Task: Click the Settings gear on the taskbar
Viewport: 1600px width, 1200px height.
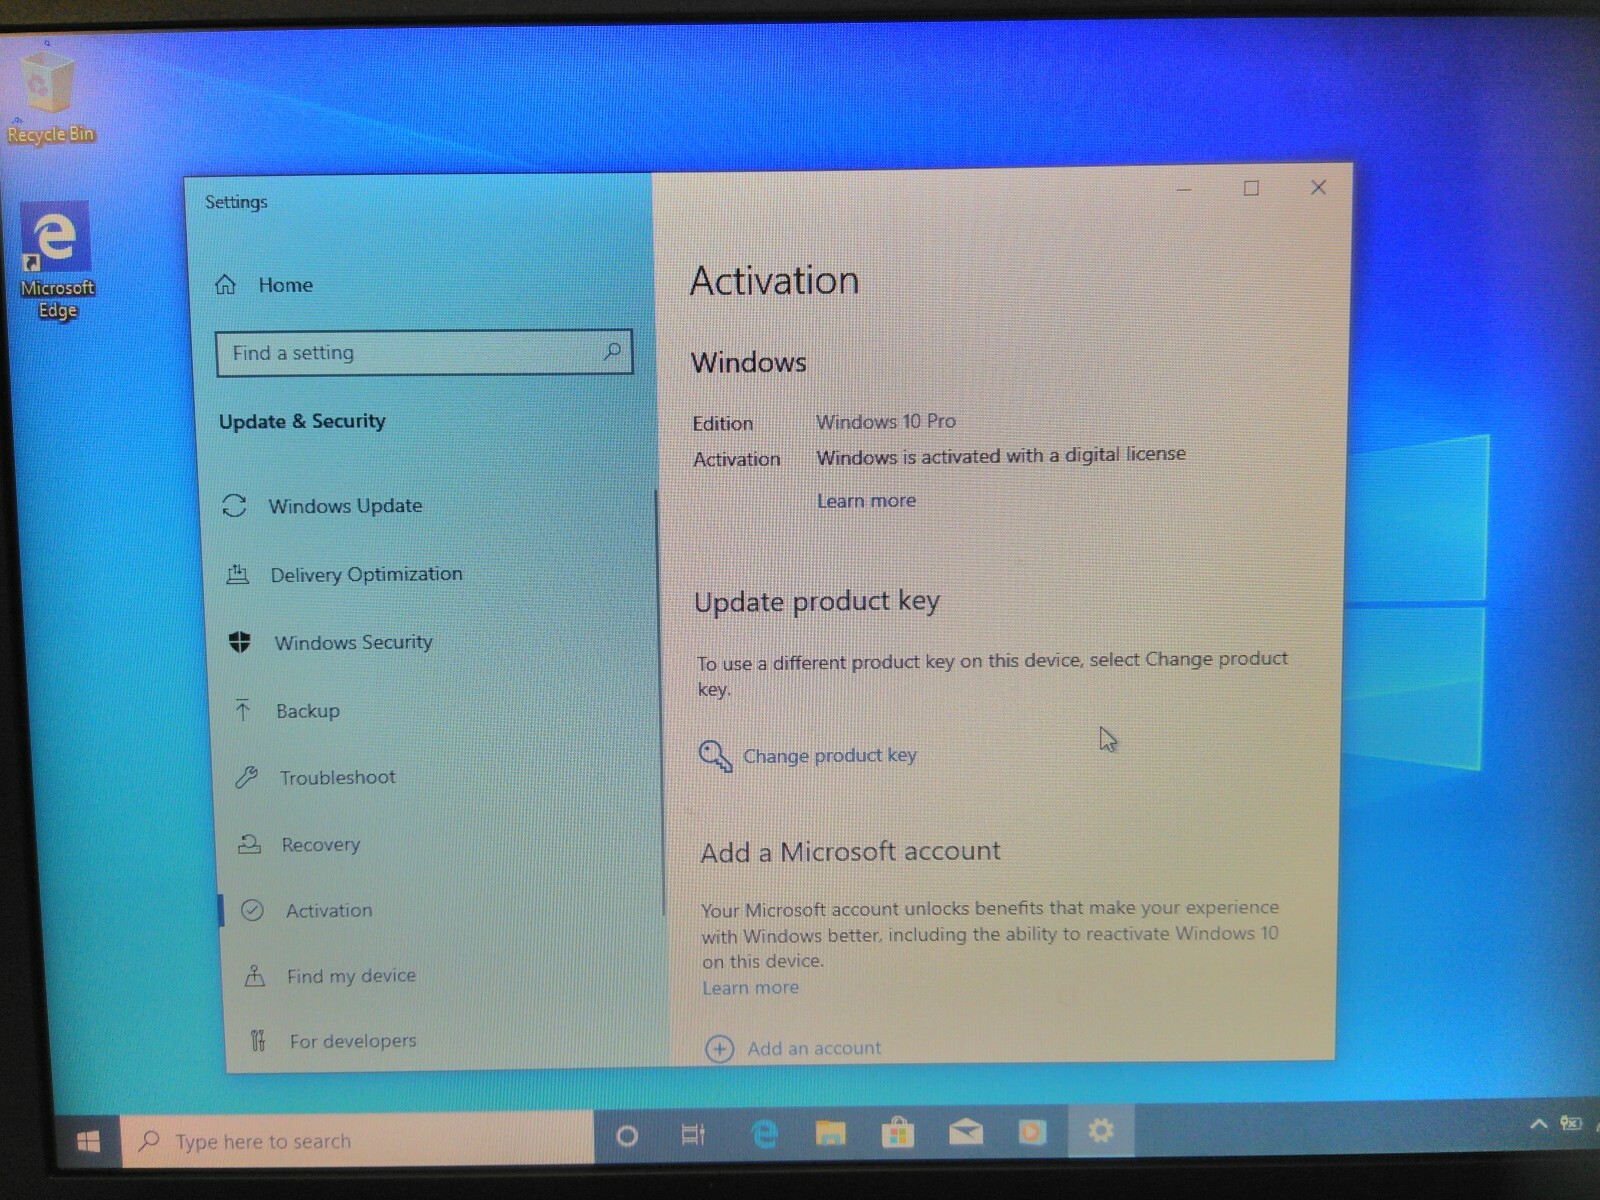Action: [x=1100, y=1130]
